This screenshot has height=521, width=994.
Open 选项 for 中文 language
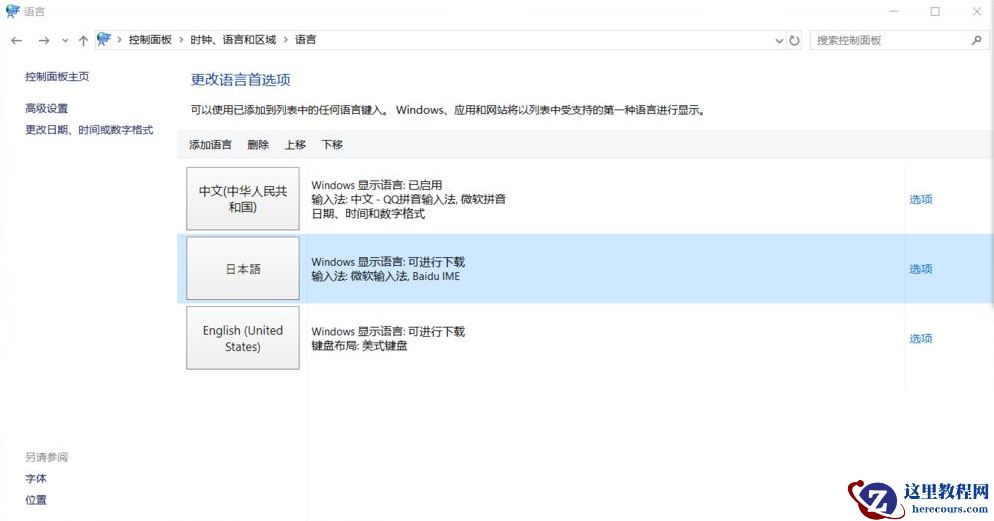[x=920, y=199]
